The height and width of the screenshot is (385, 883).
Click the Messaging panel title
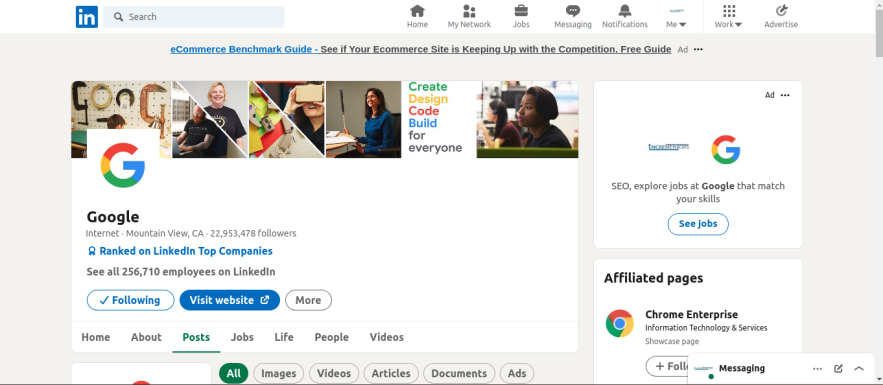(x=742, y=369)
